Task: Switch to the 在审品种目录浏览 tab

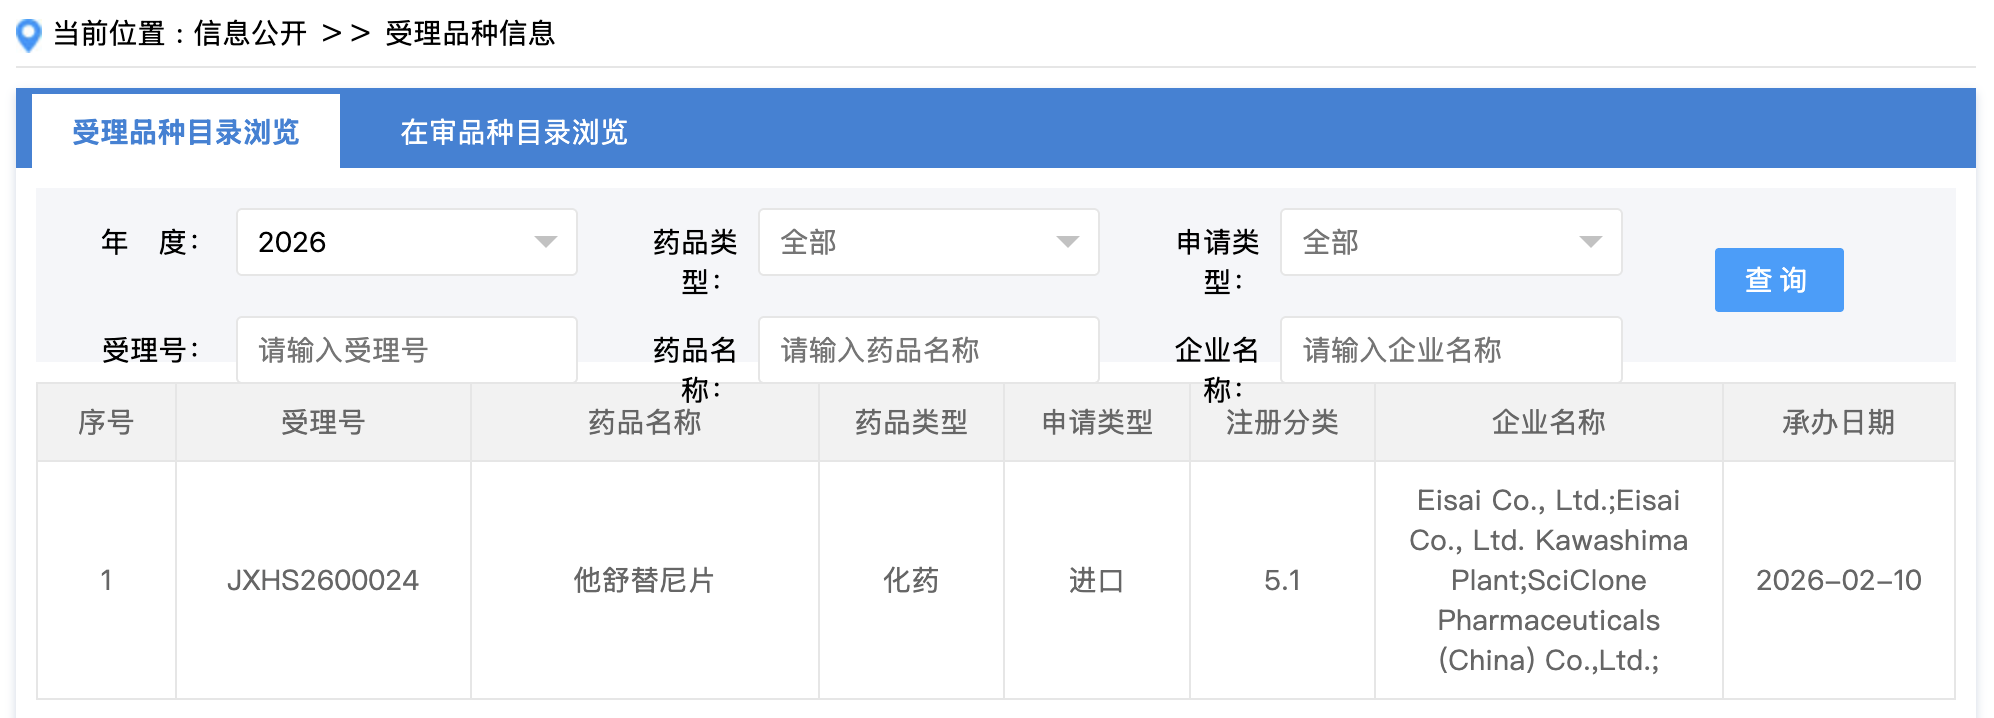Action: 513,132
